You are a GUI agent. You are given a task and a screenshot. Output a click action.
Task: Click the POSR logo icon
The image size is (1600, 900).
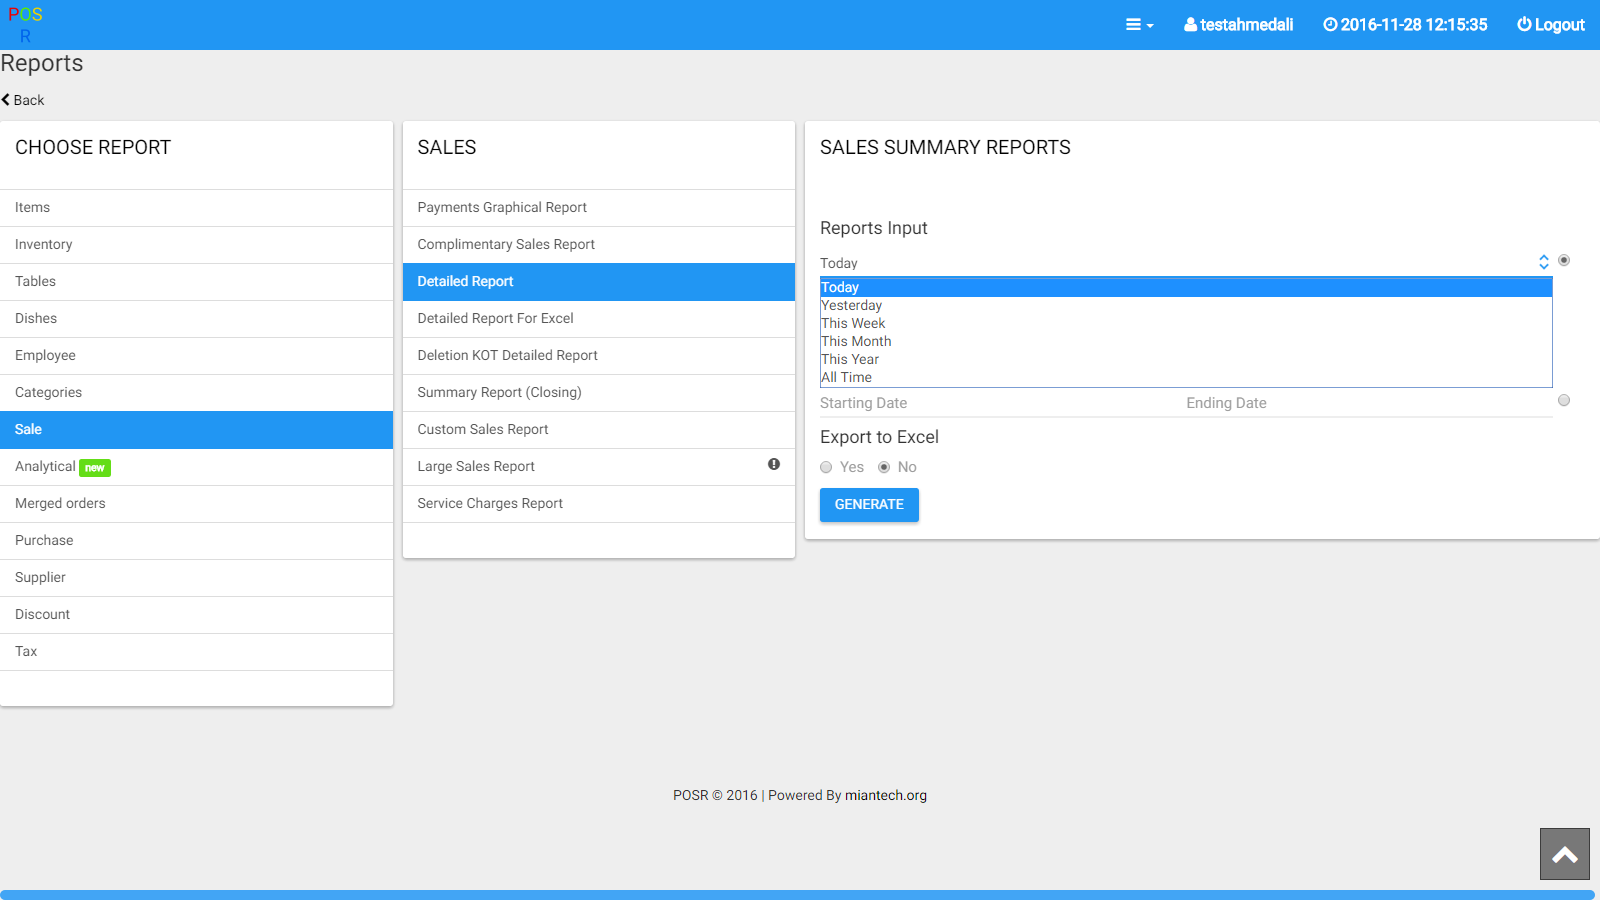pyautogui.click(x=25, y=25)
